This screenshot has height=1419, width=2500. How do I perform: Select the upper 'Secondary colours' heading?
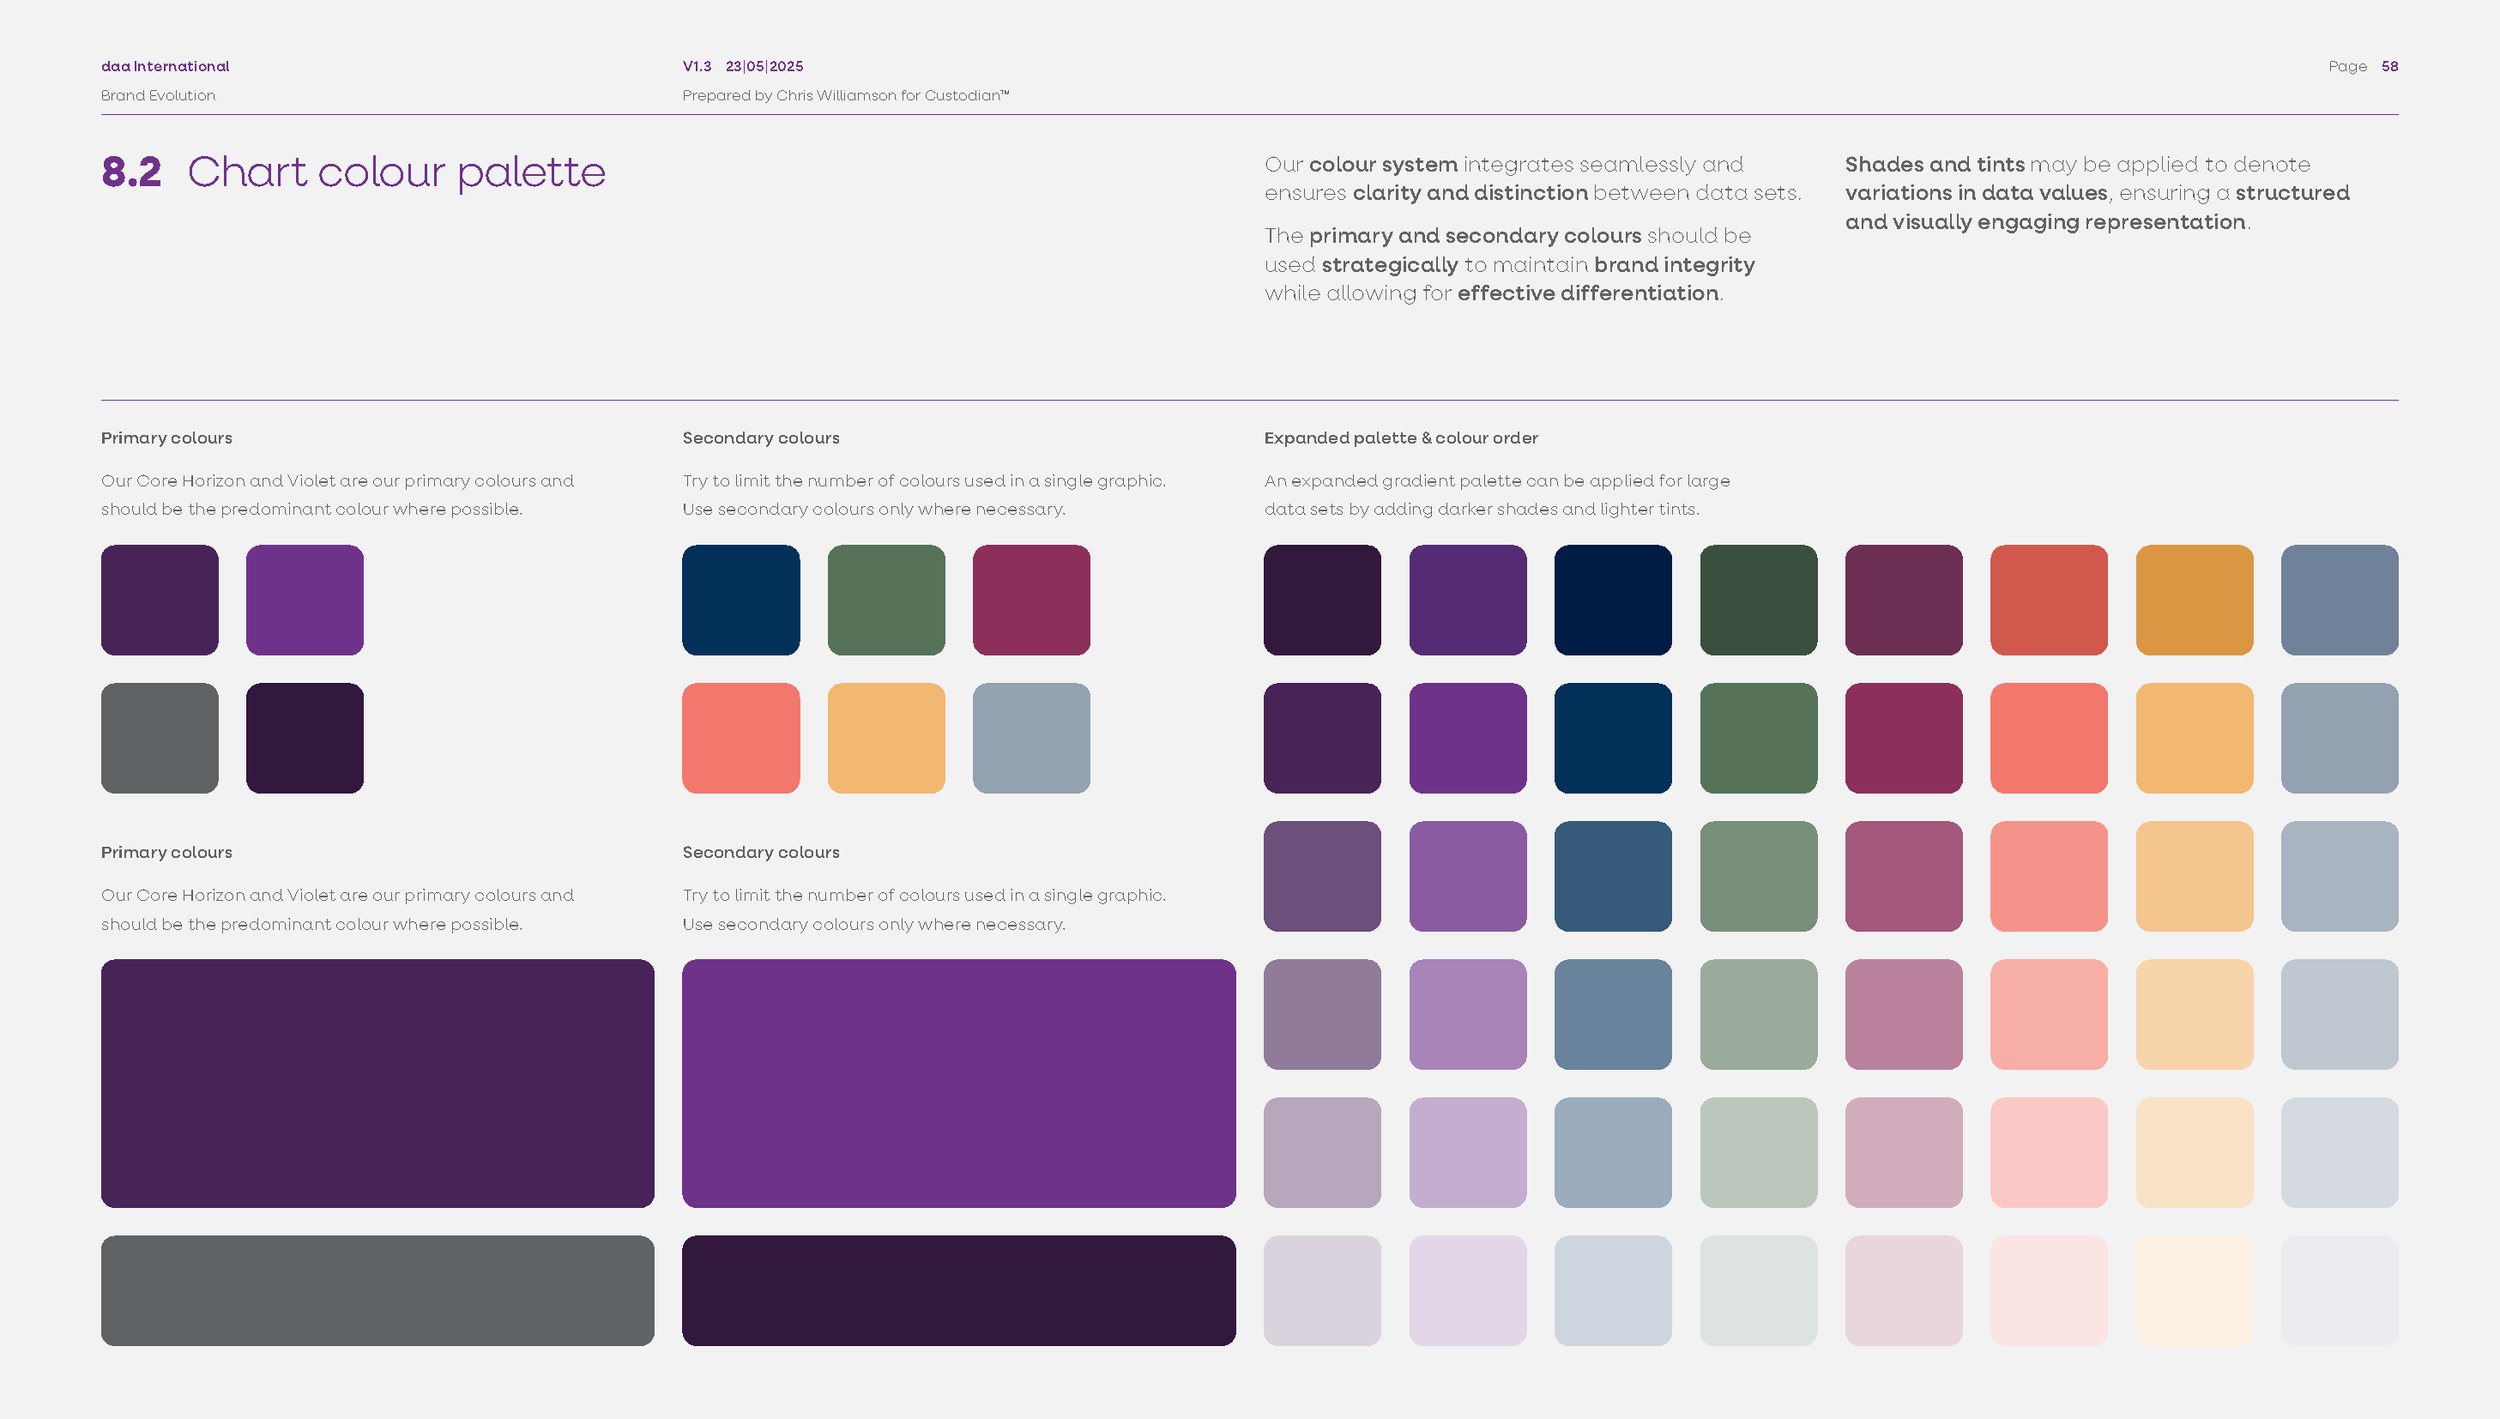pyautogui.click(x=761, y=438)
